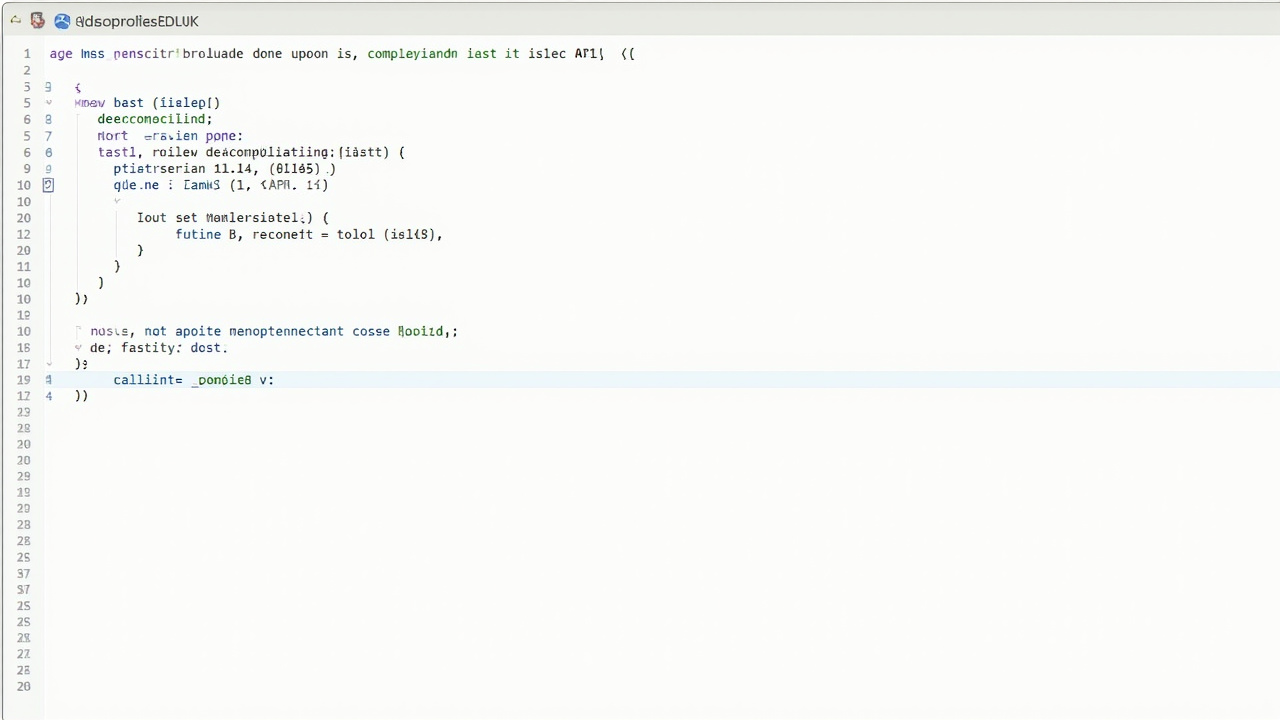Viewport: 1280px width, 720px height.
Task: Click the red app icon in title bar
Action: (38, 20)
